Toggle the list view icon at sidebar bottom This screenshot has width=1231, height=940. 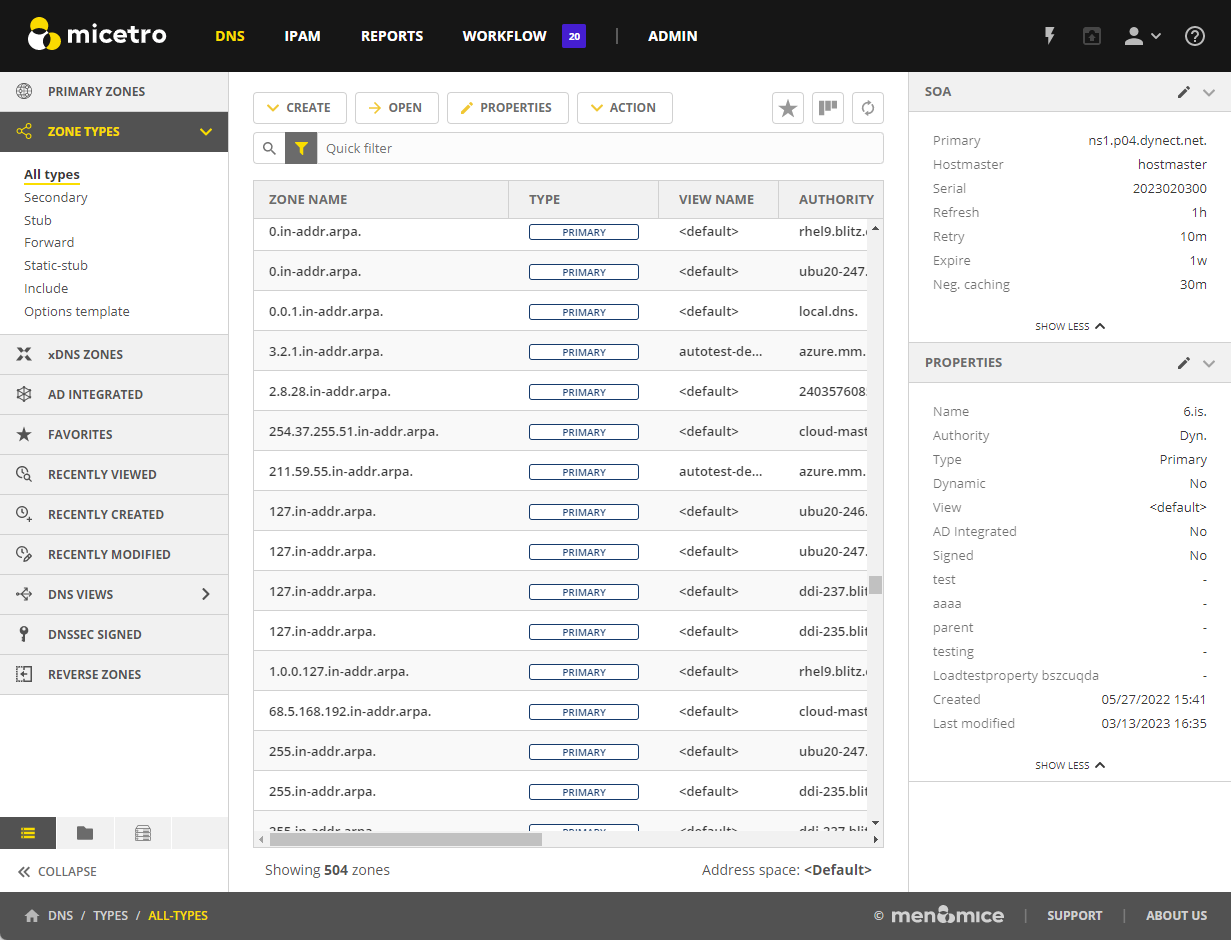tap(28, 833)
